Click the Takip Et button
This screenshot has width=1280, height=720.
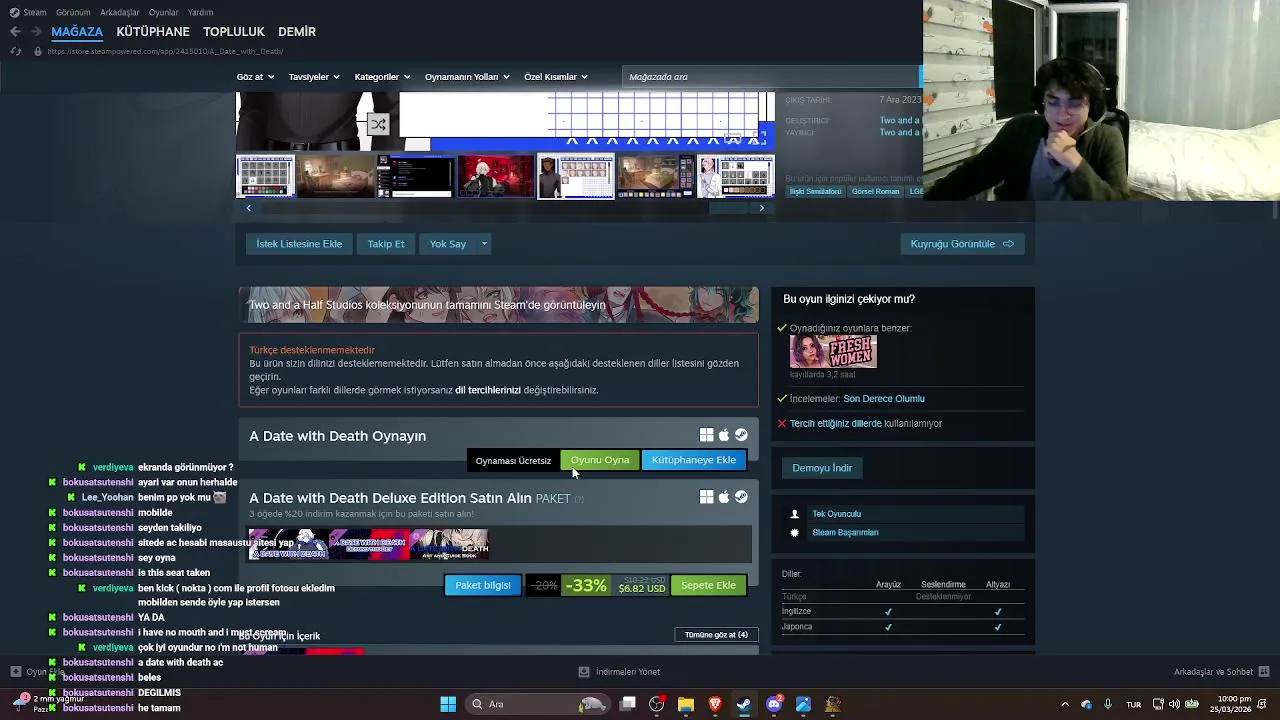[x=386, y=244]
